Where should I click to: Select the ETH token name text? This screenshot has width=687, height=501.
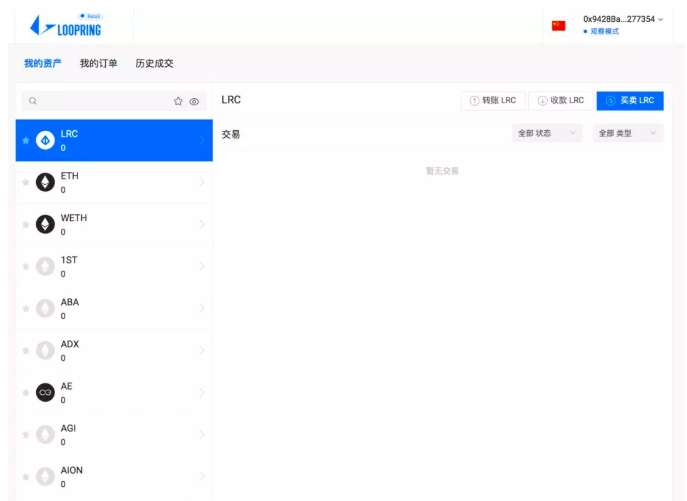(70, 176)
